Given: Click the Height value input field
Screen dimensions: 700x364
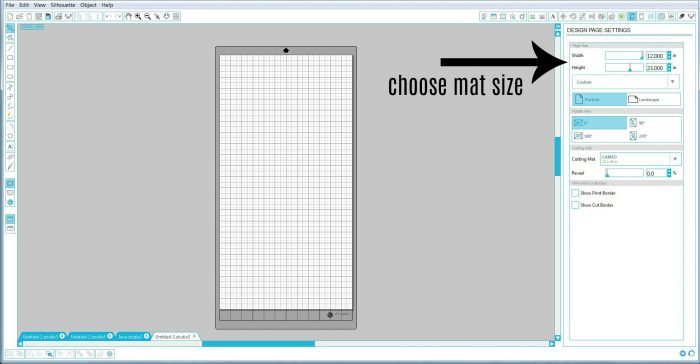Looking at the screenshot, I should 656,67.
